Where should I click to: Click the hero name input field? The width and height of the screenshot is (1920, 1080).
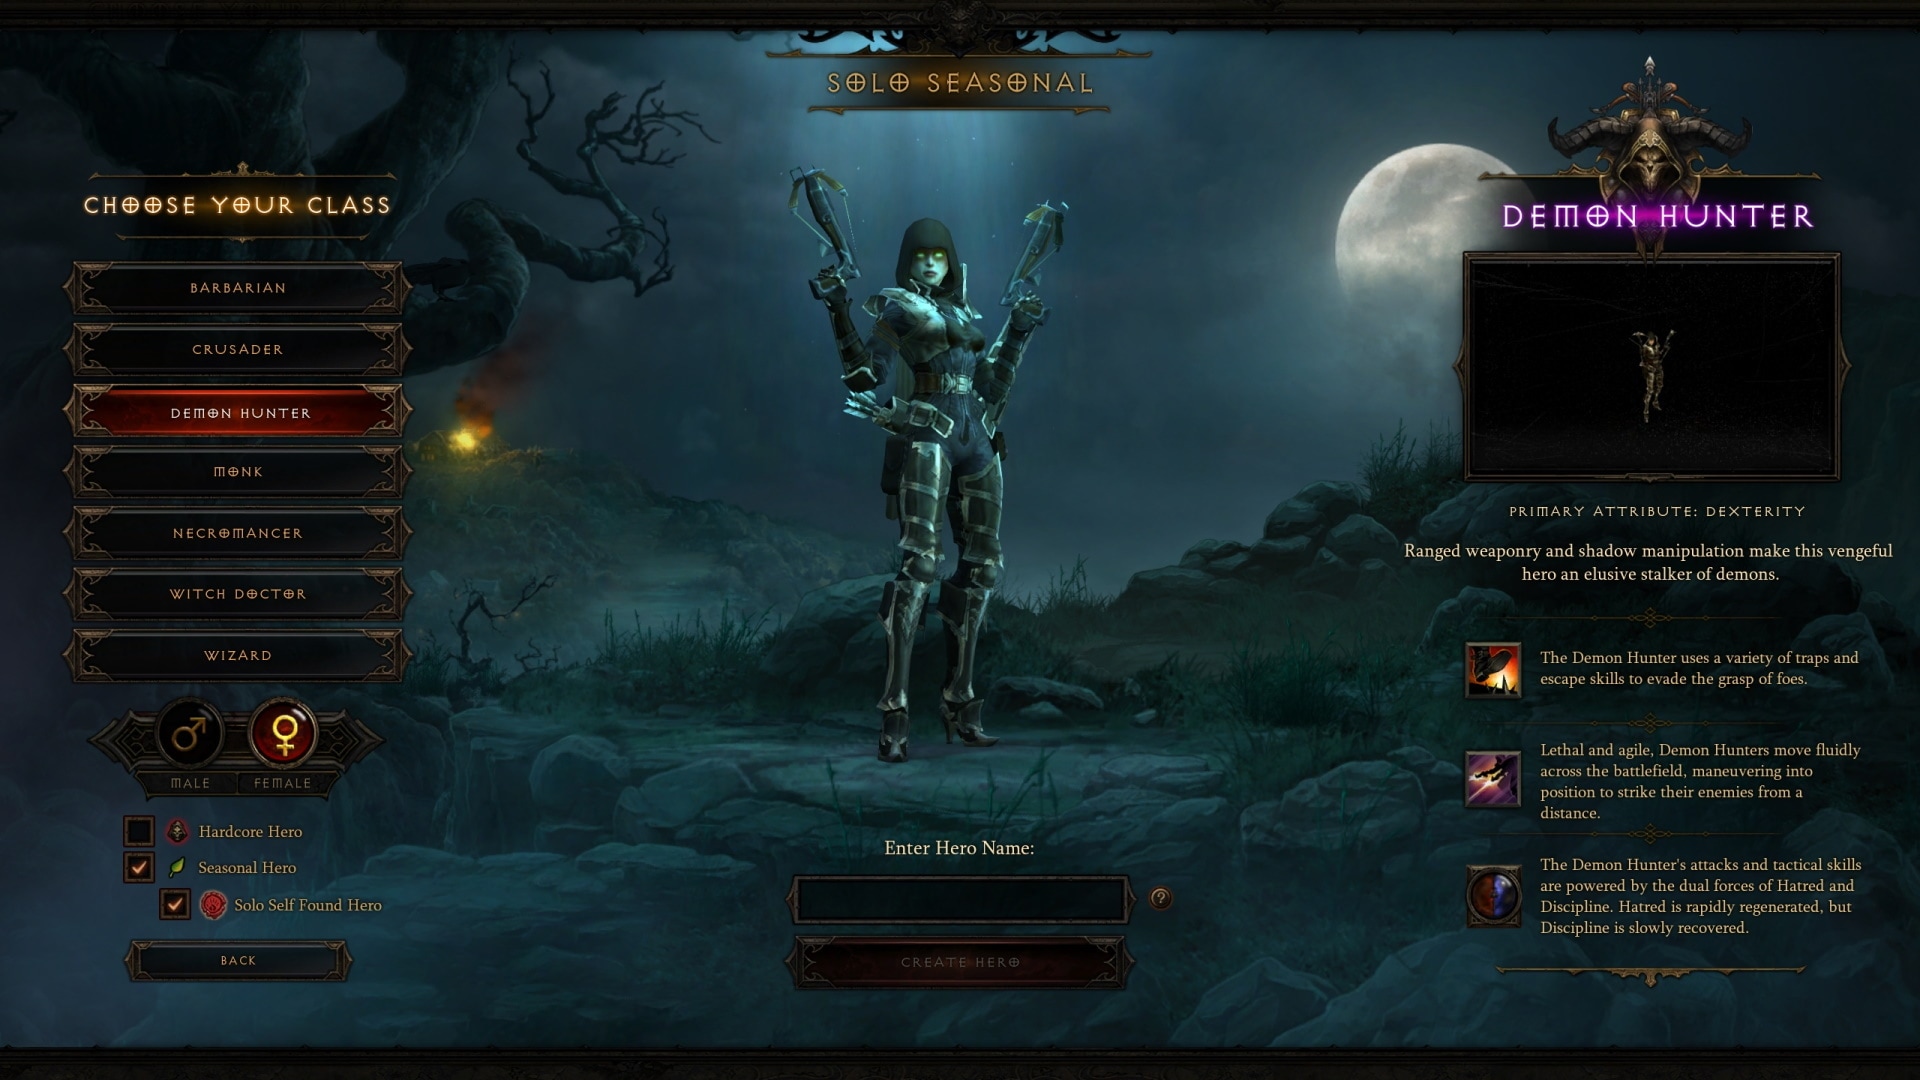point(959,898)
